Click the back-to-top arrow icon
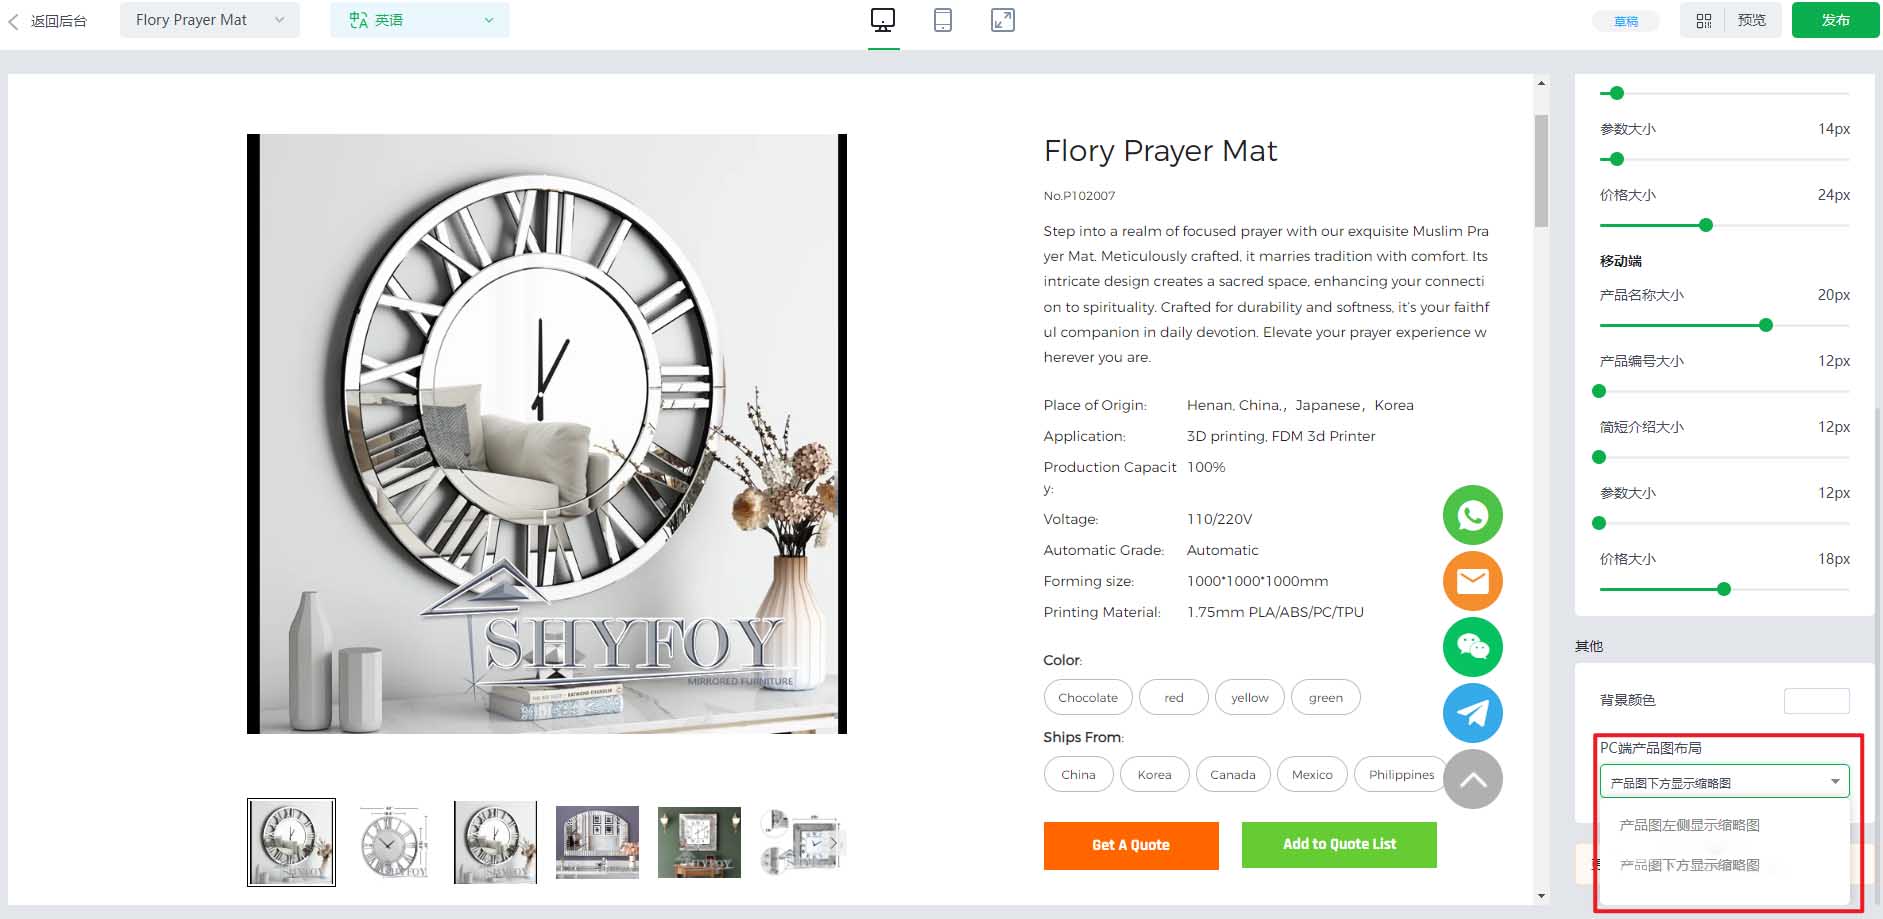The height and width of the screenshot is (919, 1883). (x=1472, y=779)
